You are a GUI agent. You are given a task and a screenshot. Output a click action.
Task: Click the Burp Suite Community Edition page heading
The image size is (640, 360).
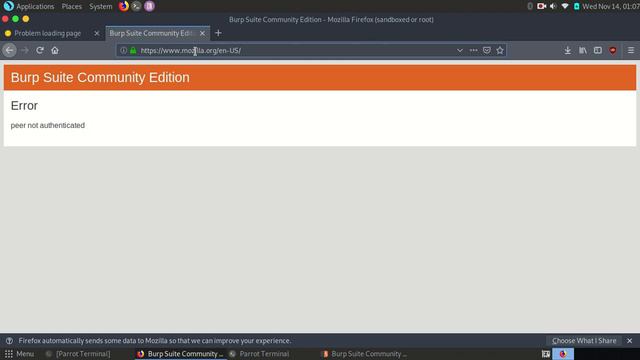100,78
